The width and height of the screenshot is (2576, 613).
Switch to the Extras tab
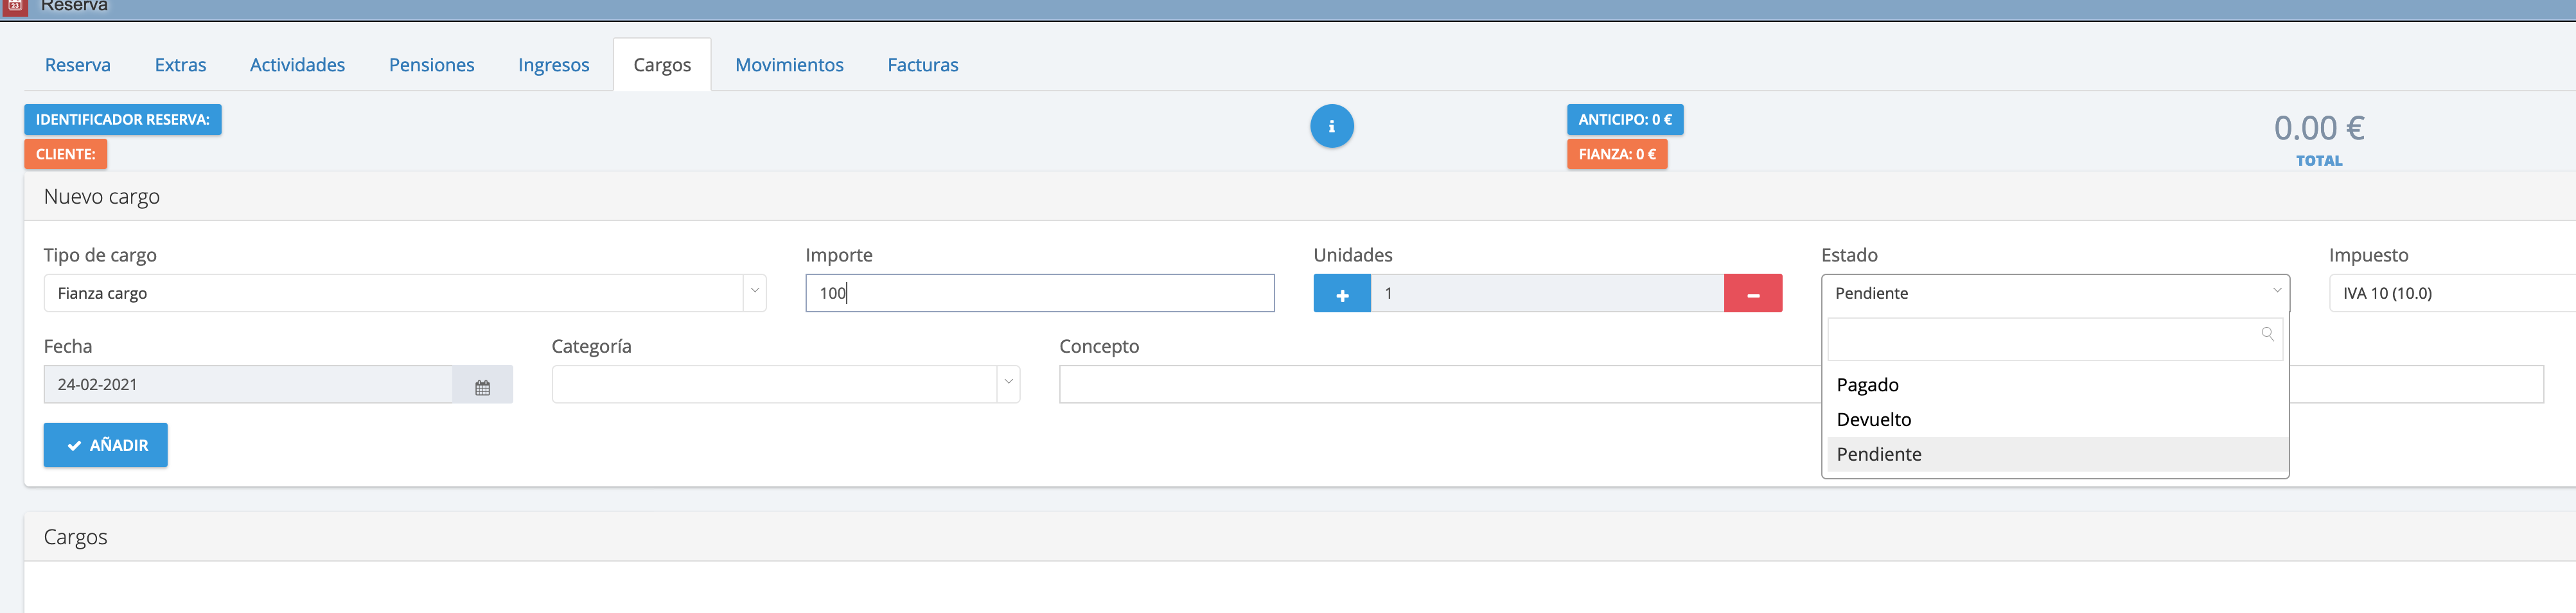[180, 65]
